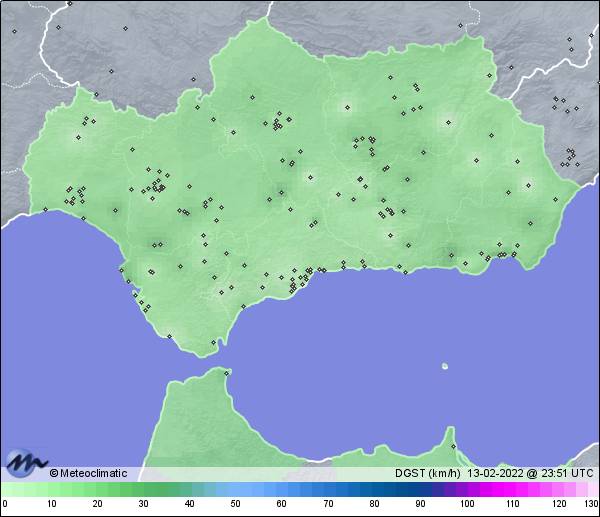This screenshot has width=600, height=517.
Task: Click the 80 value on the scale
Action: point(374,504)
